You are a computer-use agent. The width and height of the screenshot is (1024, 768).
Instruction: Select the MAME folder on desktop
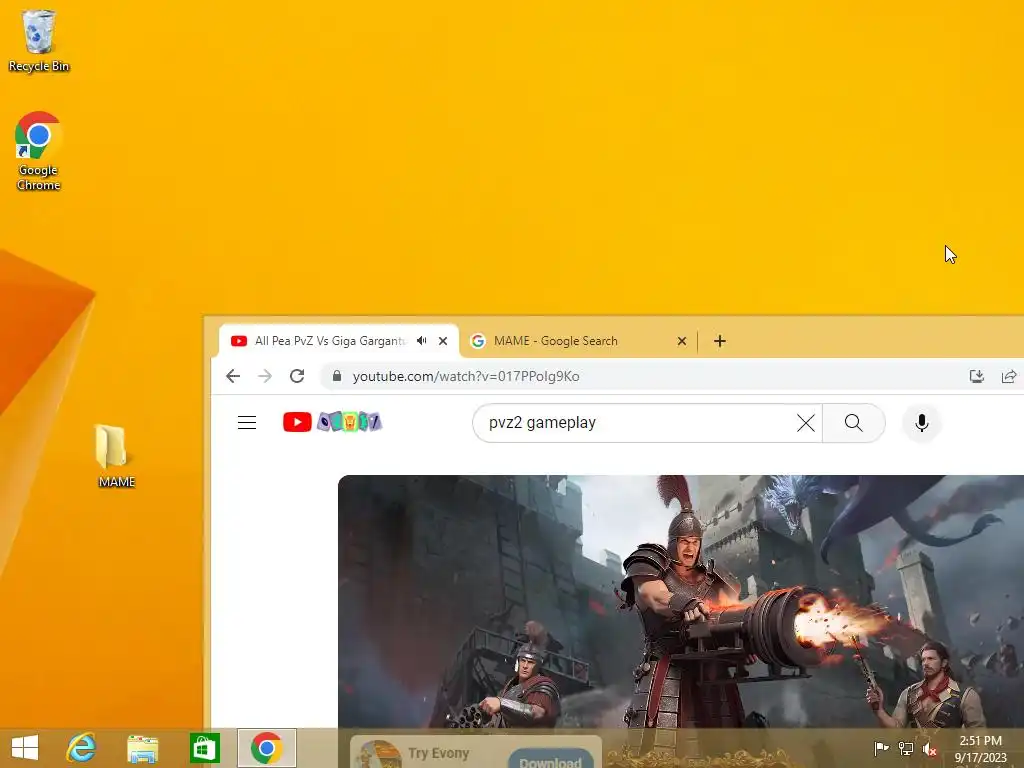click(116, 456)
